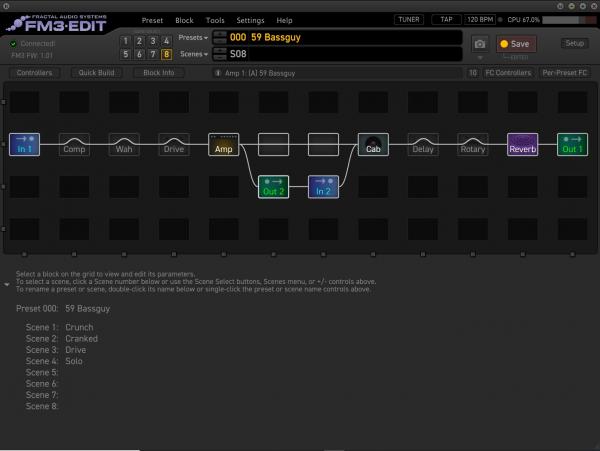This screenshot has height=451, width=600.
Task: Open the Amp block
Action: 224,144
